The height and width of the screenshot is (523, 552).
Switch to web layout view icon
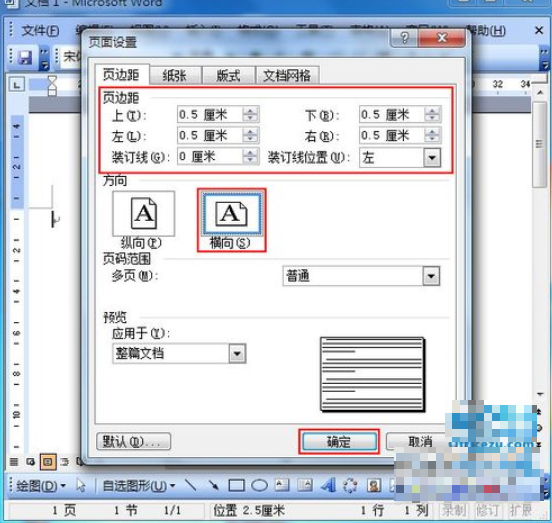click(30, 462)
